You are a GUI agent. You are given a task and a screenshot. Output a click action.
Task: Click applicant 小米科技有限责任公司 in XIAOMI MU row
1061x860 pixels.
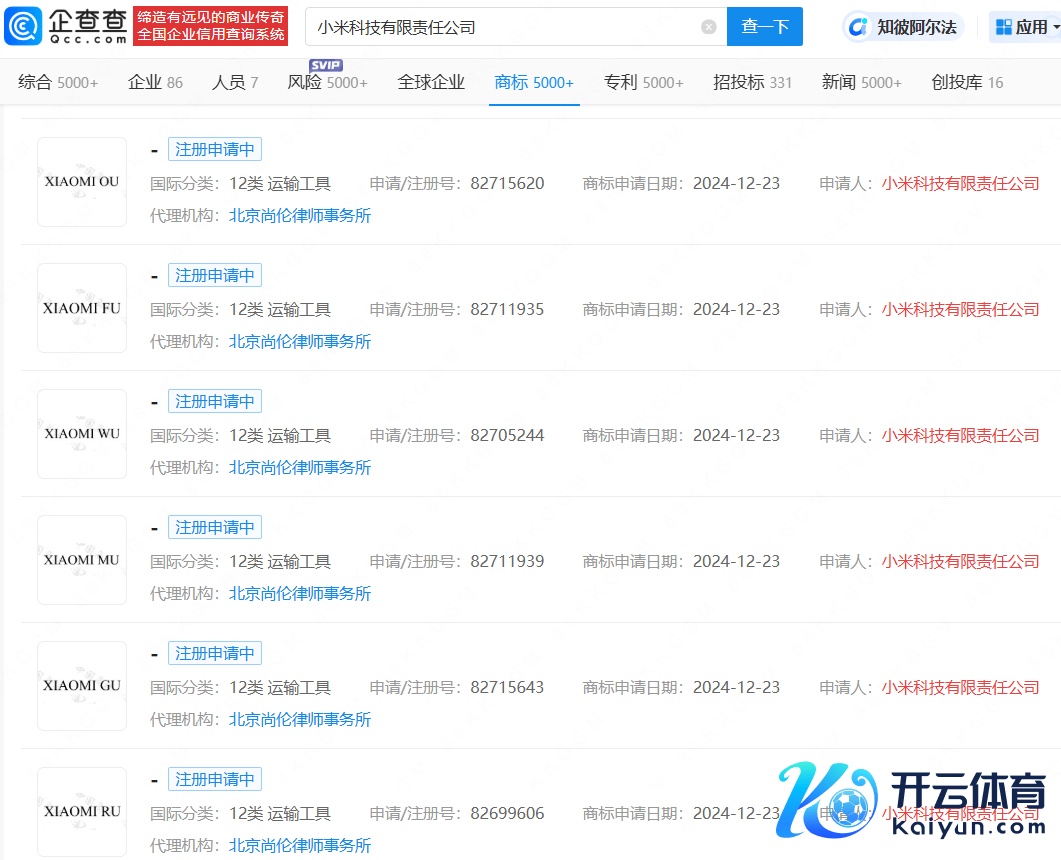tap(960, 561)
